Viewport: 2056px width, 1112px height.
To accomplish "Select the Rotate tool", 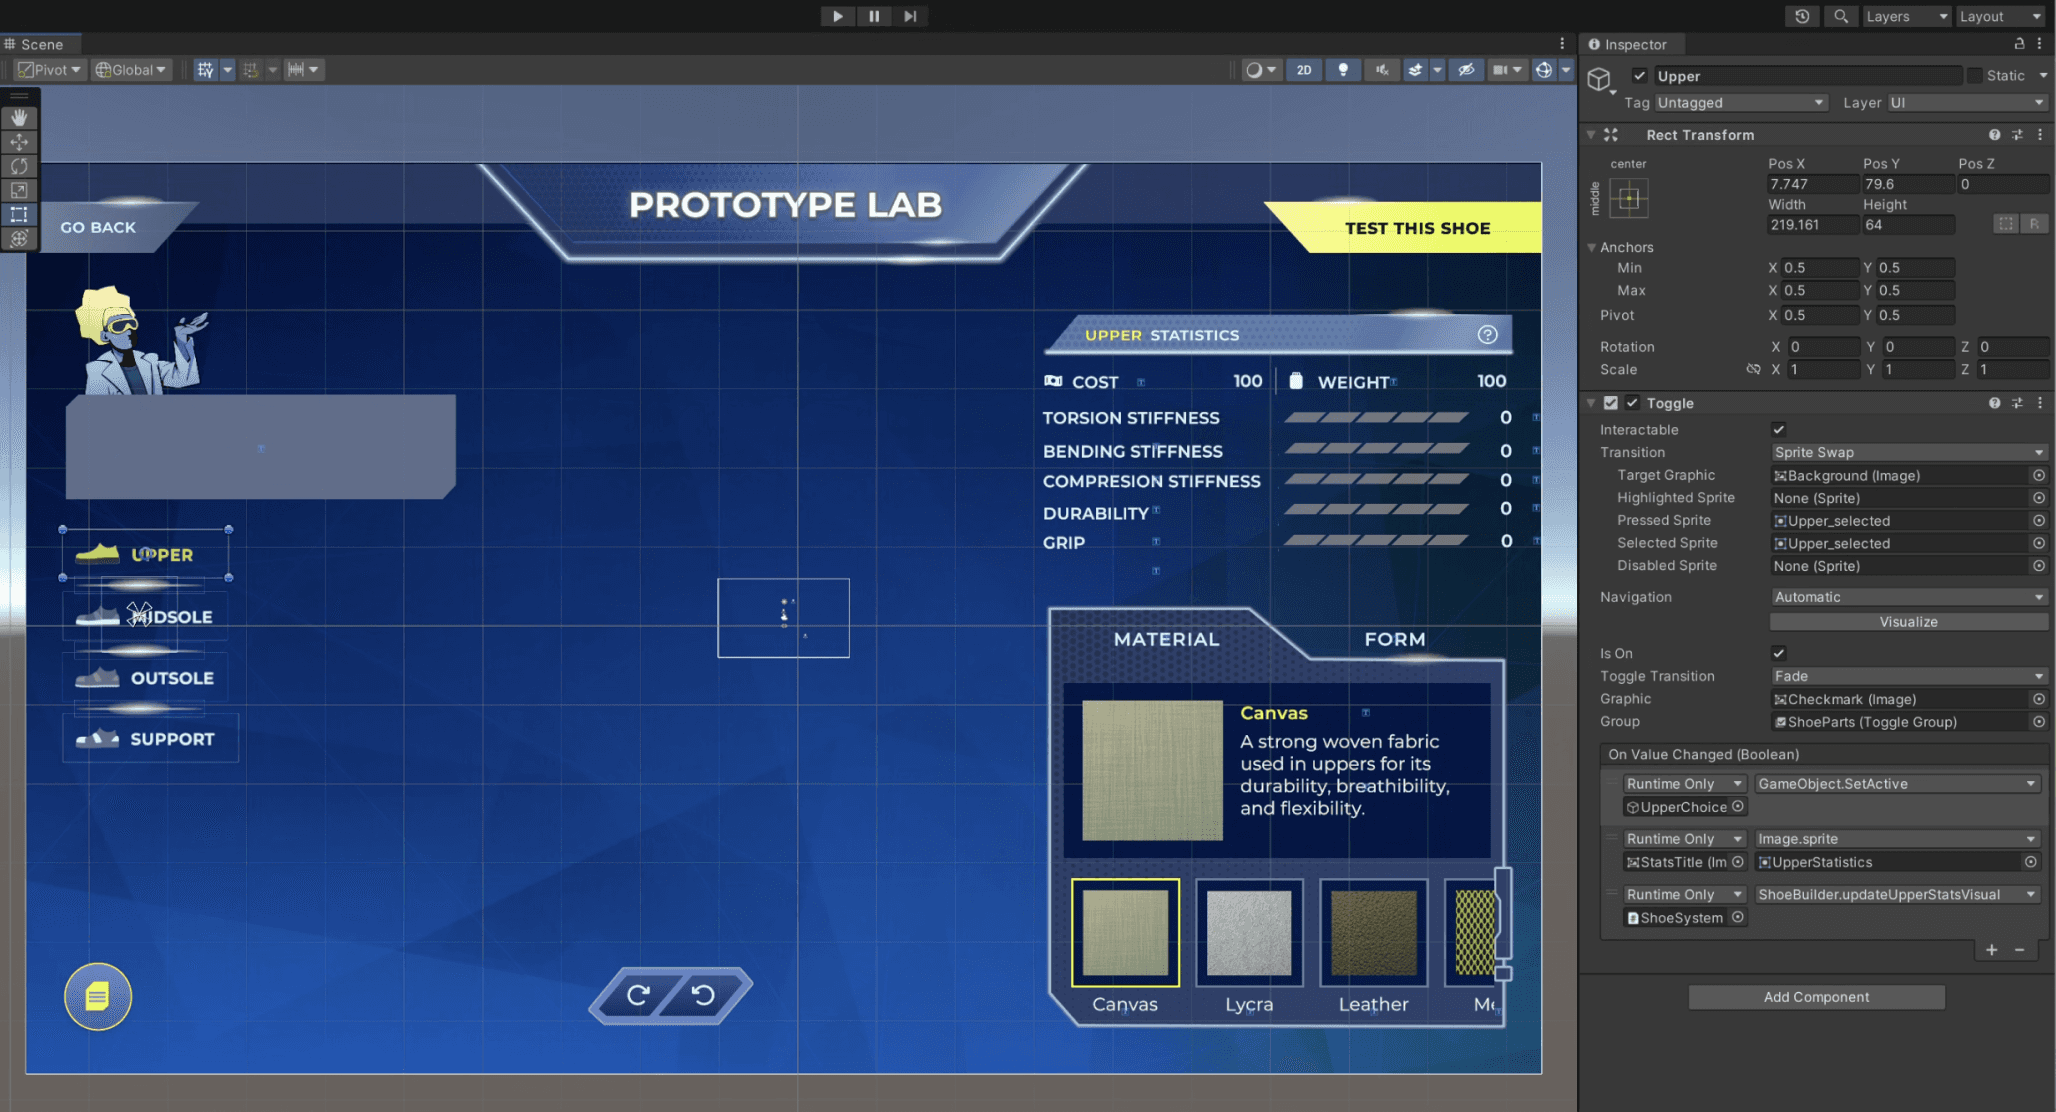I will click(x=19, y=166).
